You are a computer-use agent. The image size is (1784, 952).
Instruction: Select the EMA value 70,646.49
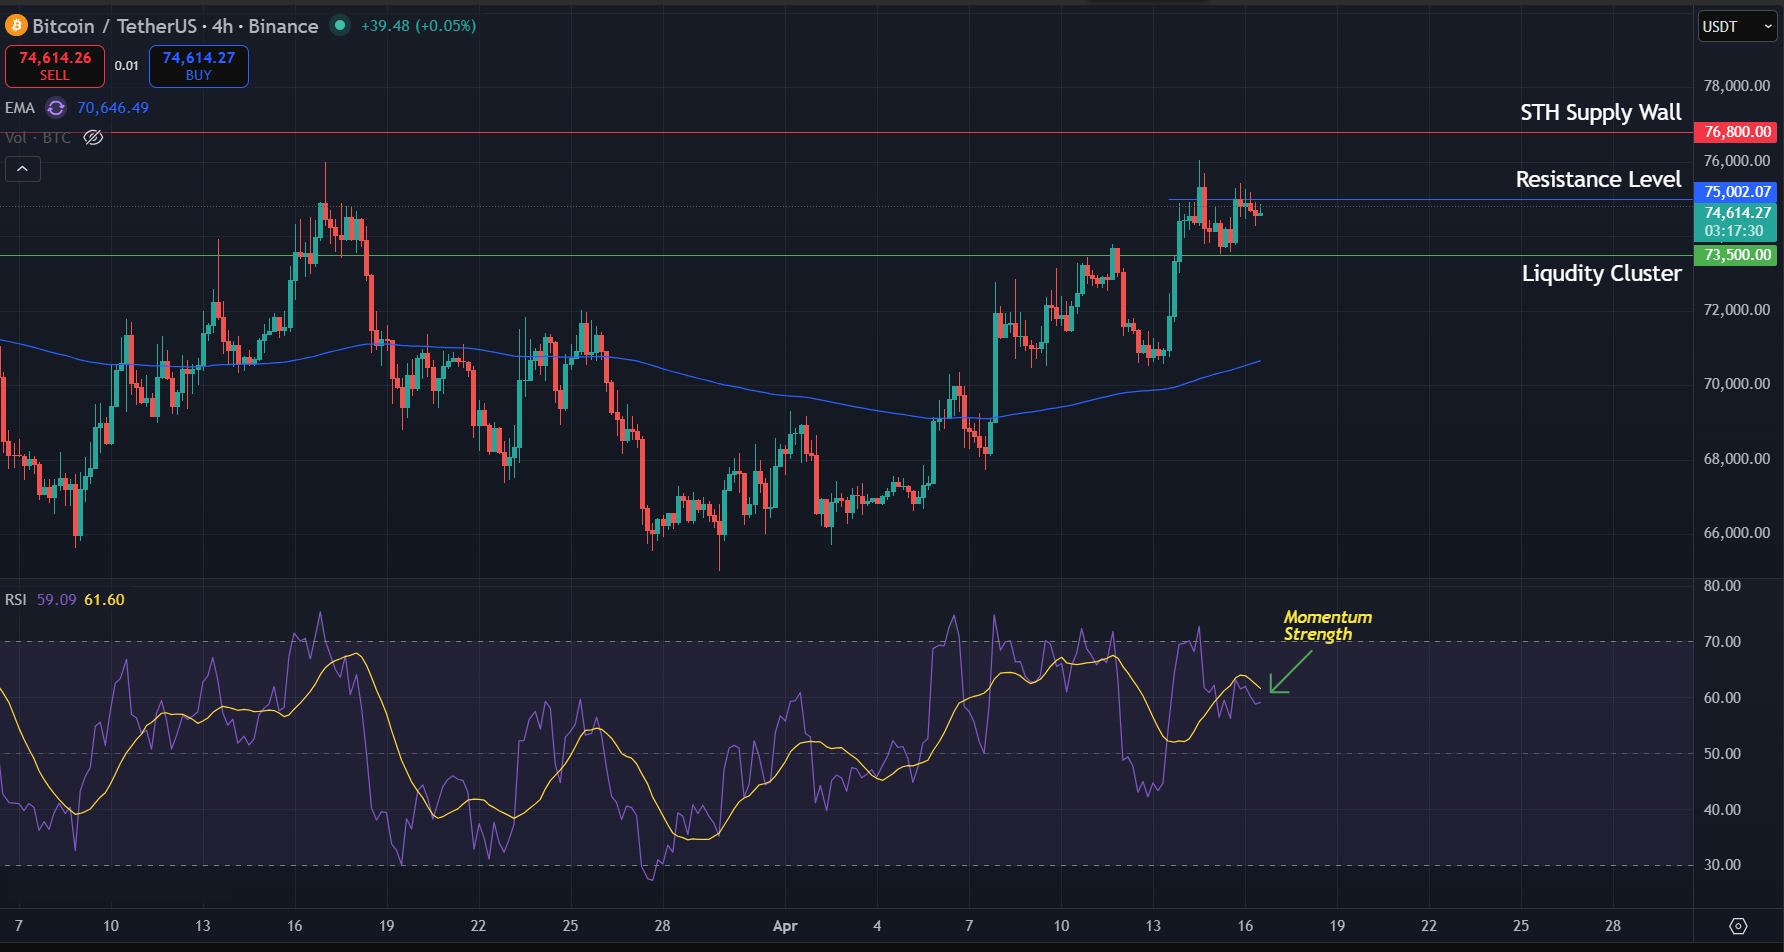point(112,108)
